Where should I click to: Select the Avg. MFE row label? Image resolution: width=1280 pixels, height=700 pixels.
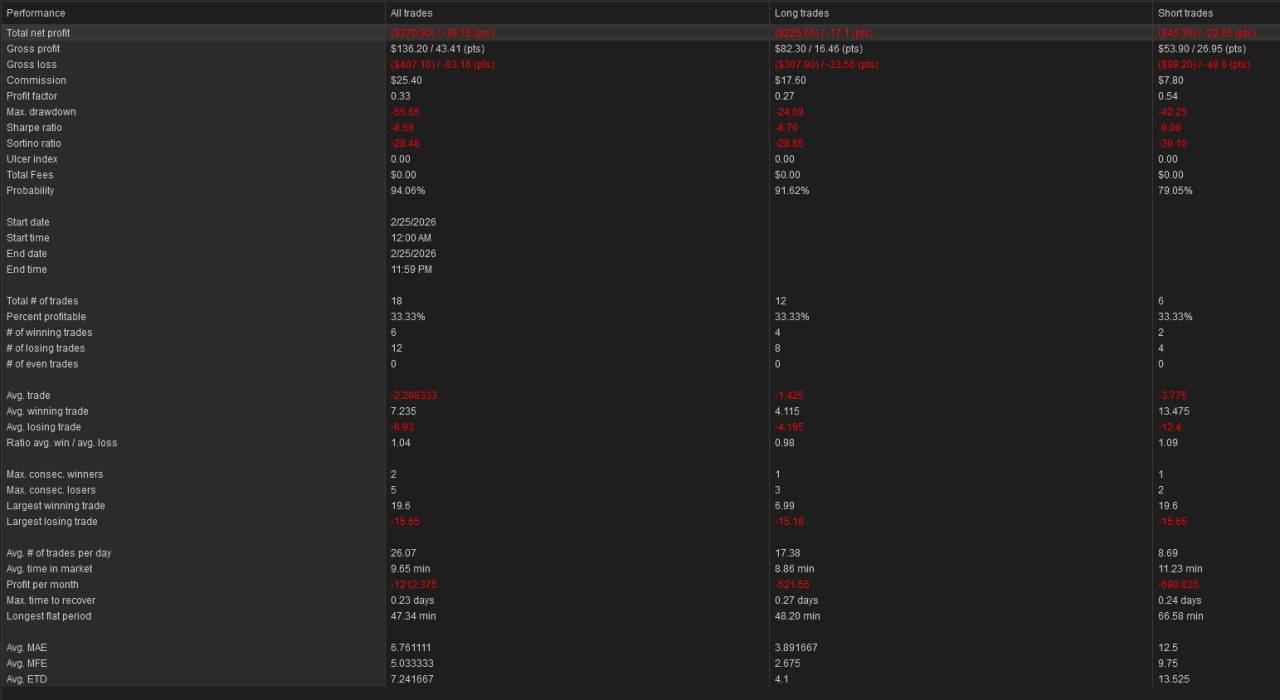coord(27,664)
